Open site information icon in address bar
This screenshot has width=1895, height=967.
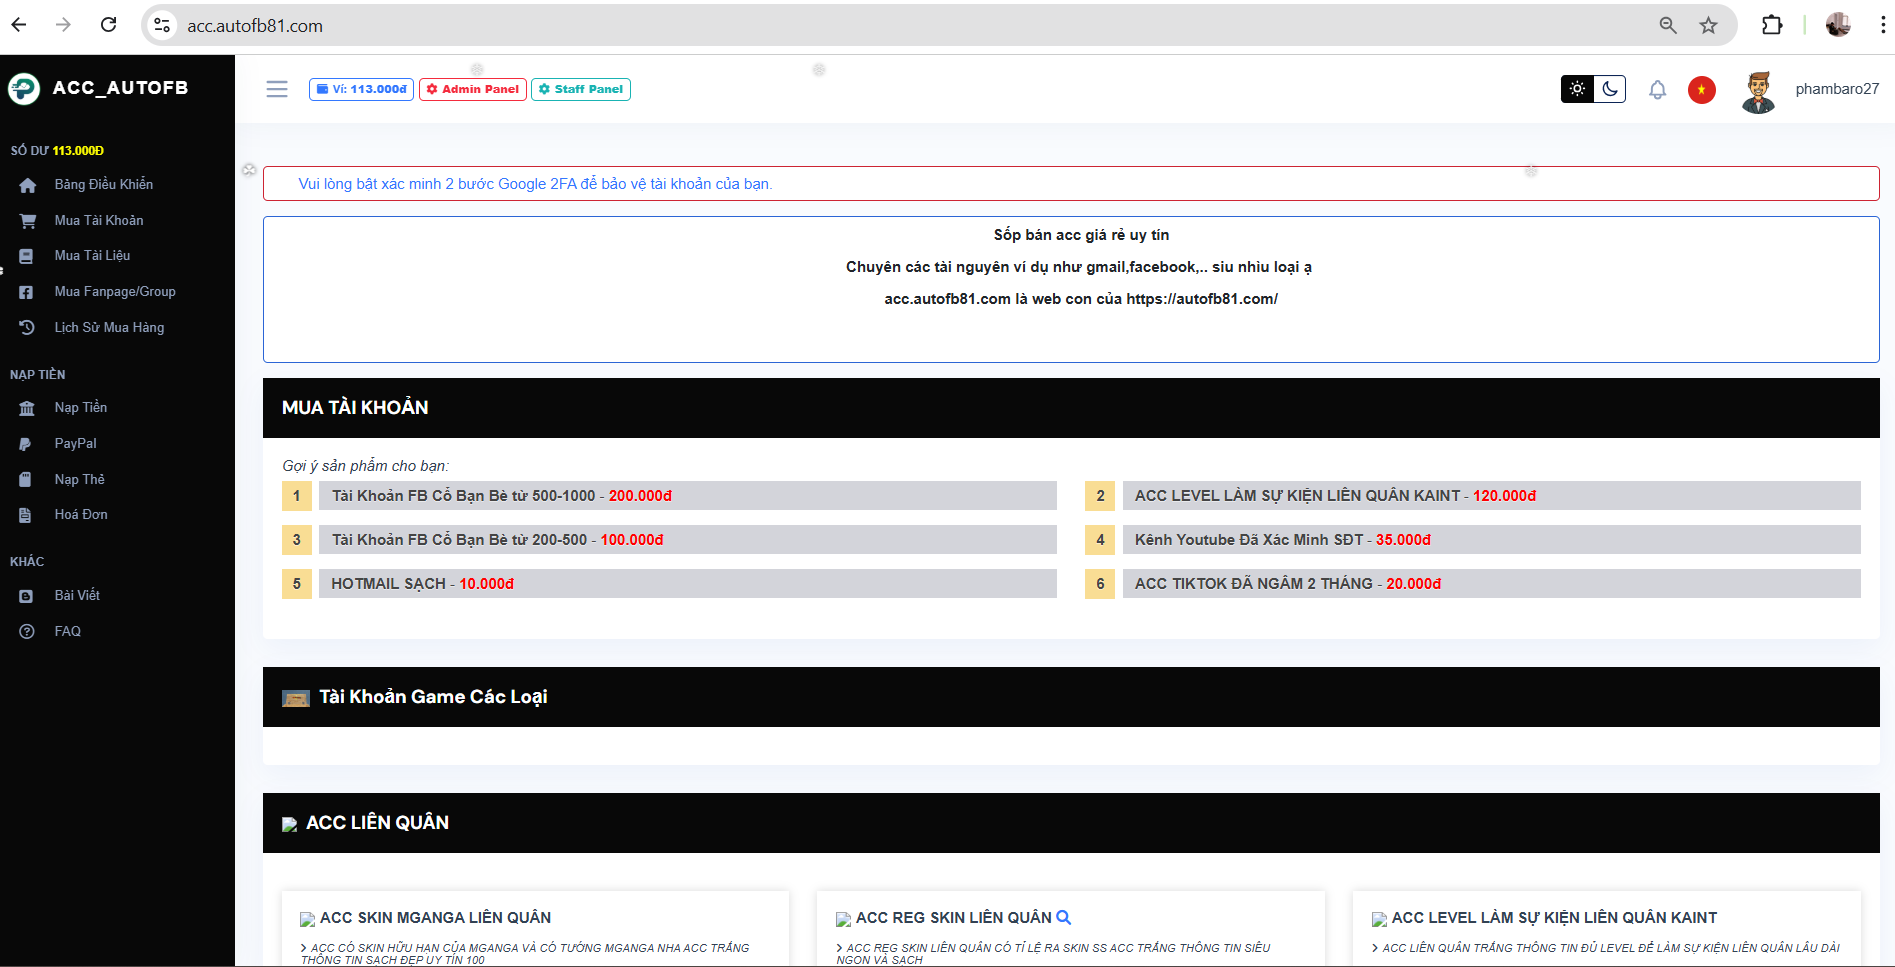click(162, 25)
